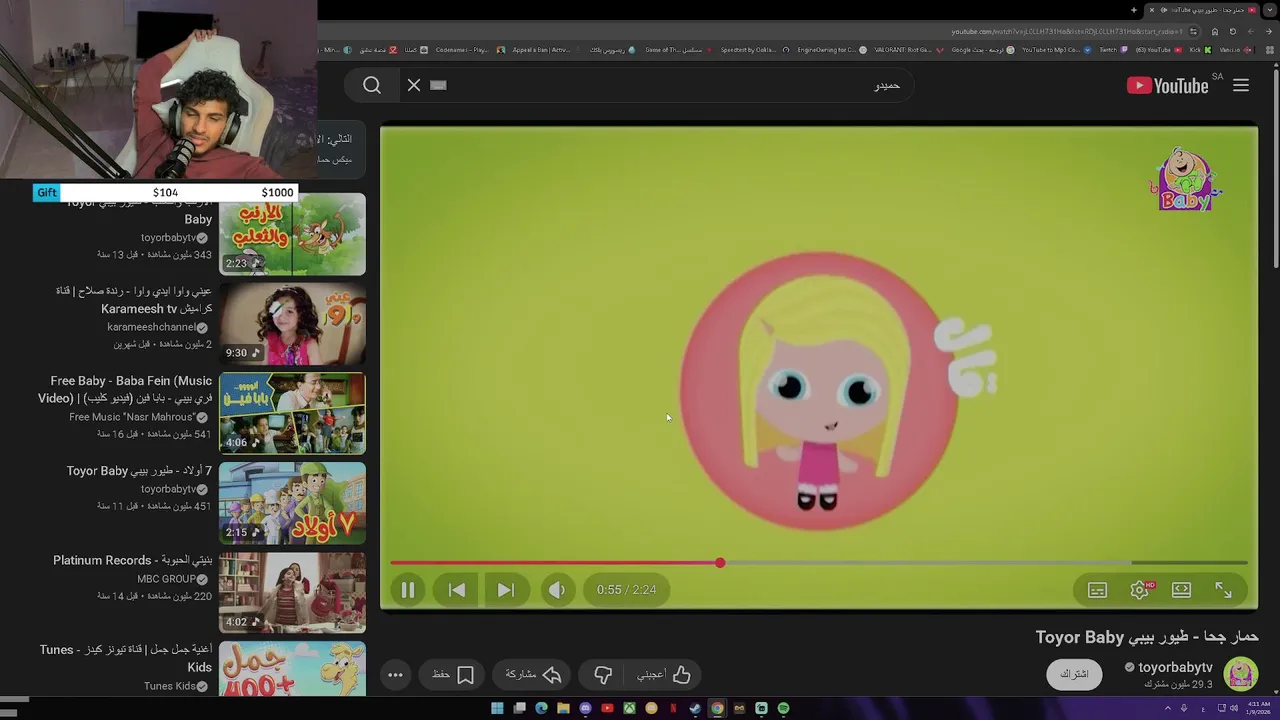
Task: Open the '7 أولاد - Toyor Baby' title
Action: pos(139,471)
